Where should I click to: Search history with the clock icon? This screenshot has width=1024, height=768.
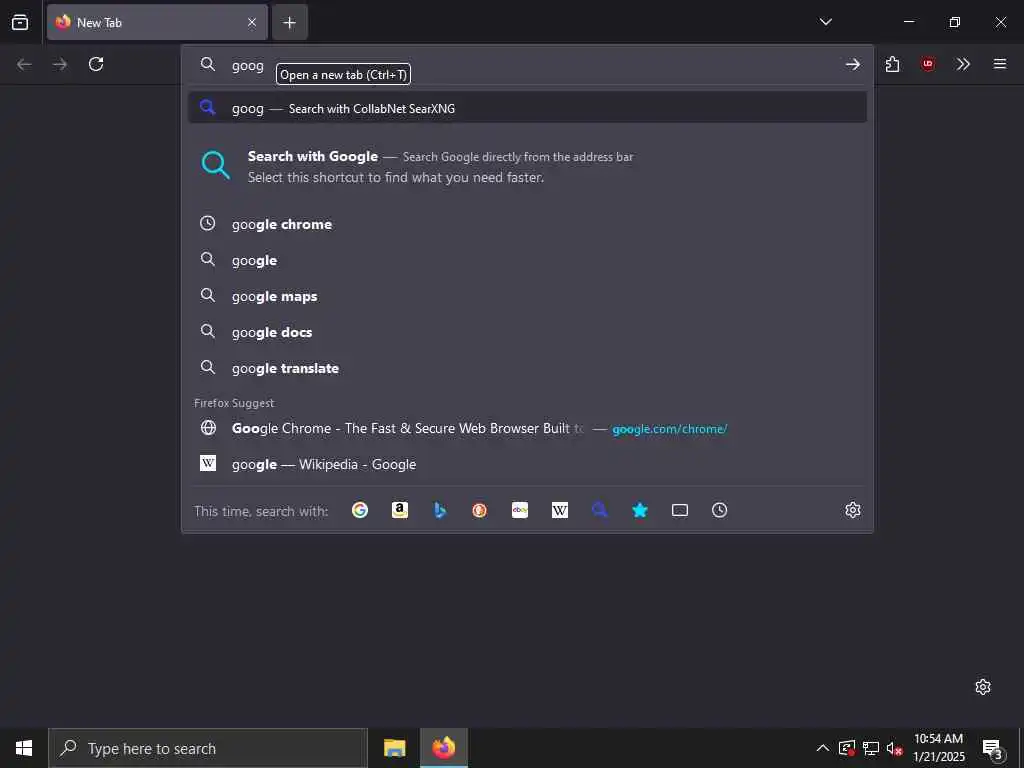point(720,510)
